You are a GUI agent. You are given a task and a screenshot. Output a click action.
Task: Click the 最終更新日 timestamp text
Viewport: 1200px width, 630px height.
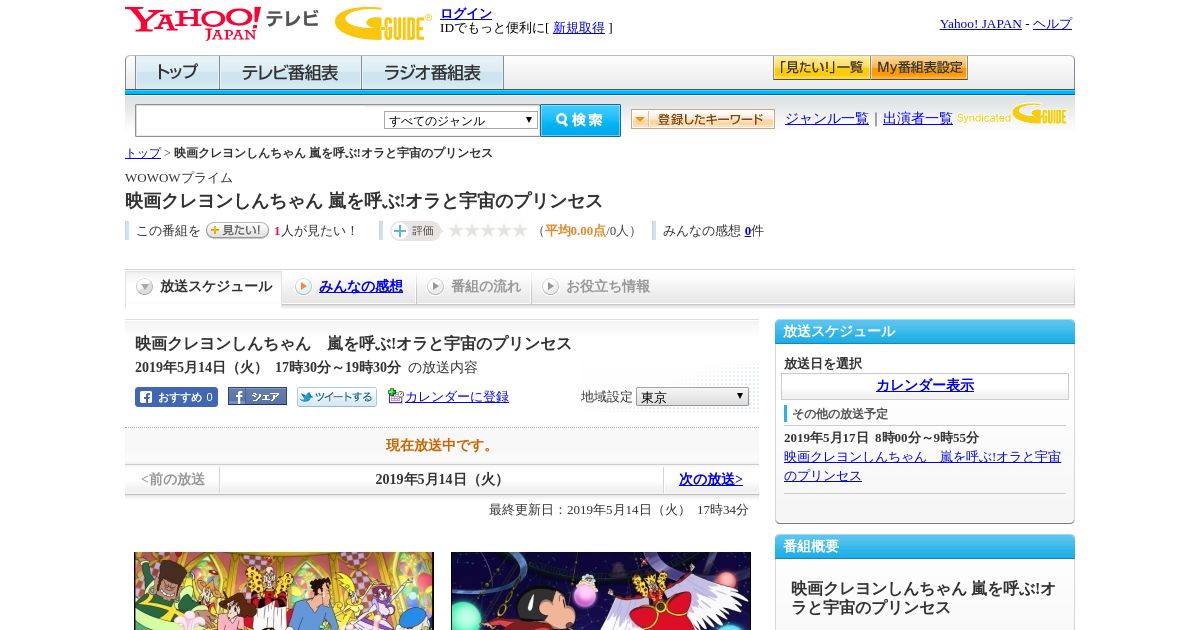[x=619, y=510]
